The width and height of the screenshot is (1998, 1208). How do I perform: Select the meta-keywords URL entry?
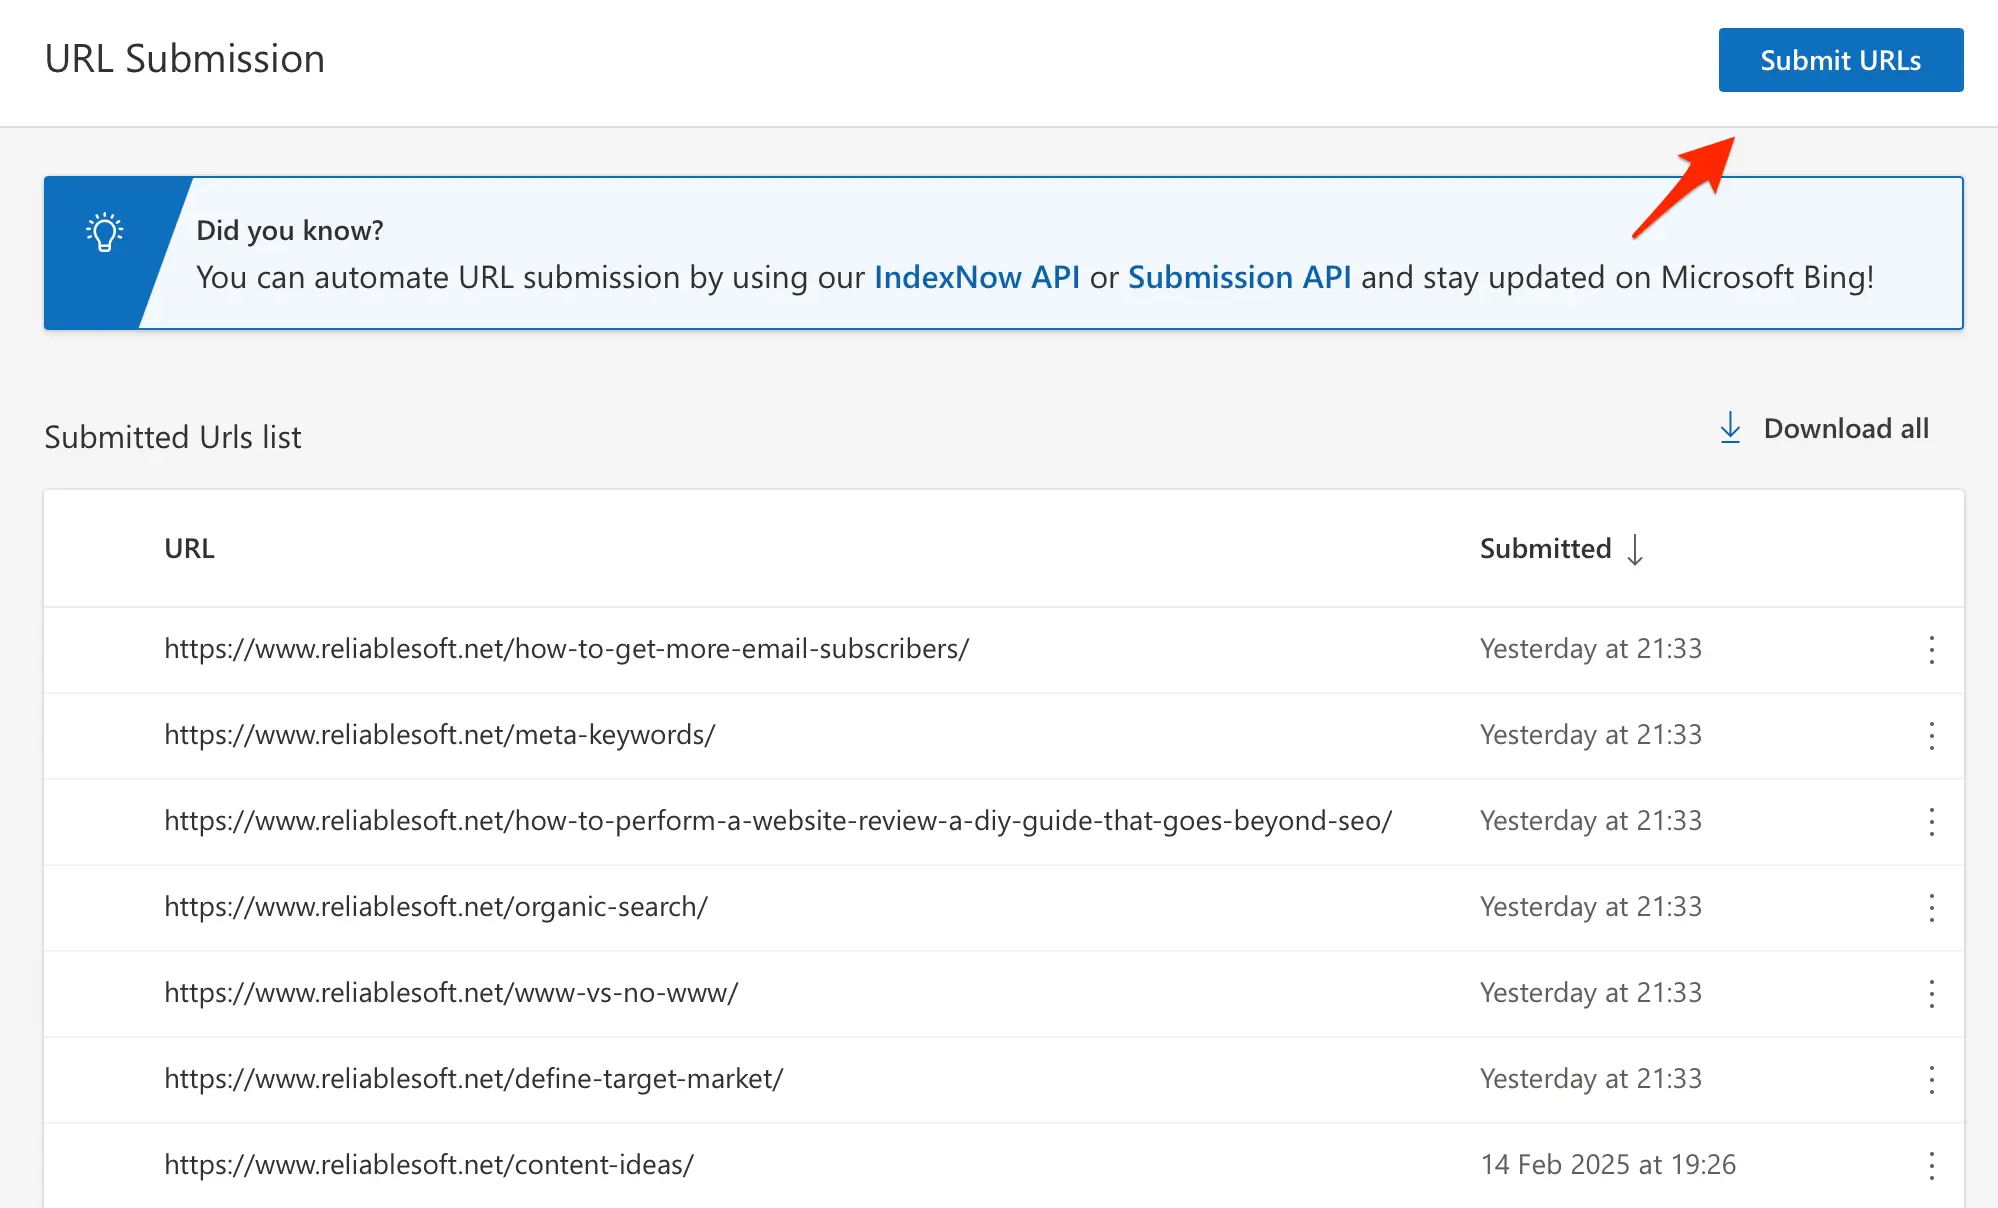[439, 735]
